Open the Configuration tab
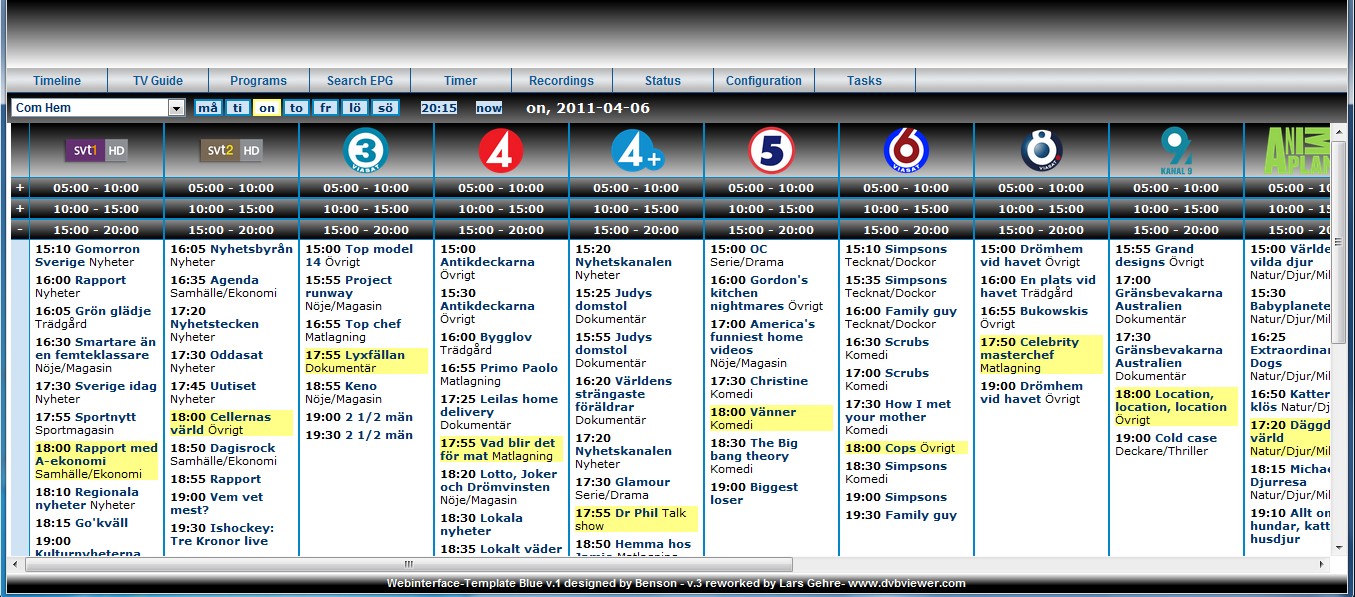The width and height of the screenshot is (1355, 597). [x=764, y=81]
